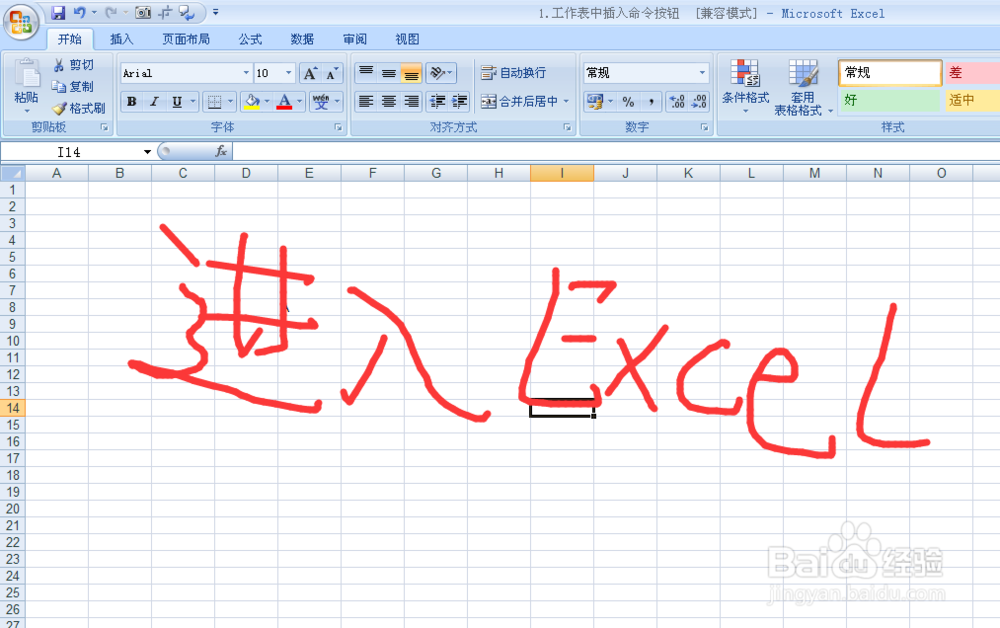Apply cell borders button
The image size is (1000, 628).
click(215, 101)
